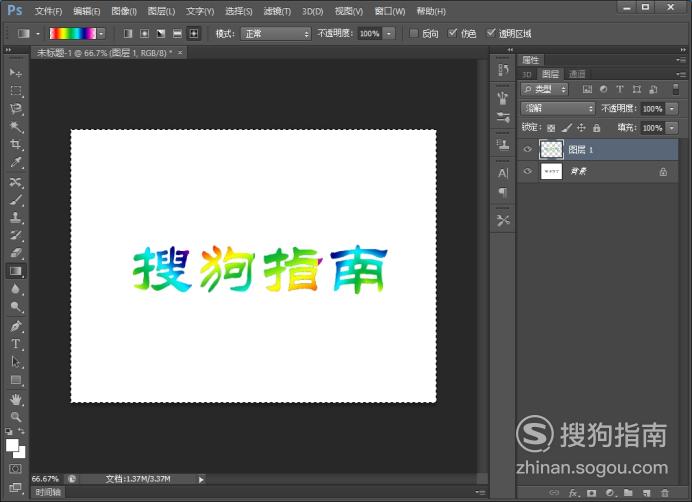Hide the 图层 1 layer
Screen dimensions: 692x502
pos(527,149)
